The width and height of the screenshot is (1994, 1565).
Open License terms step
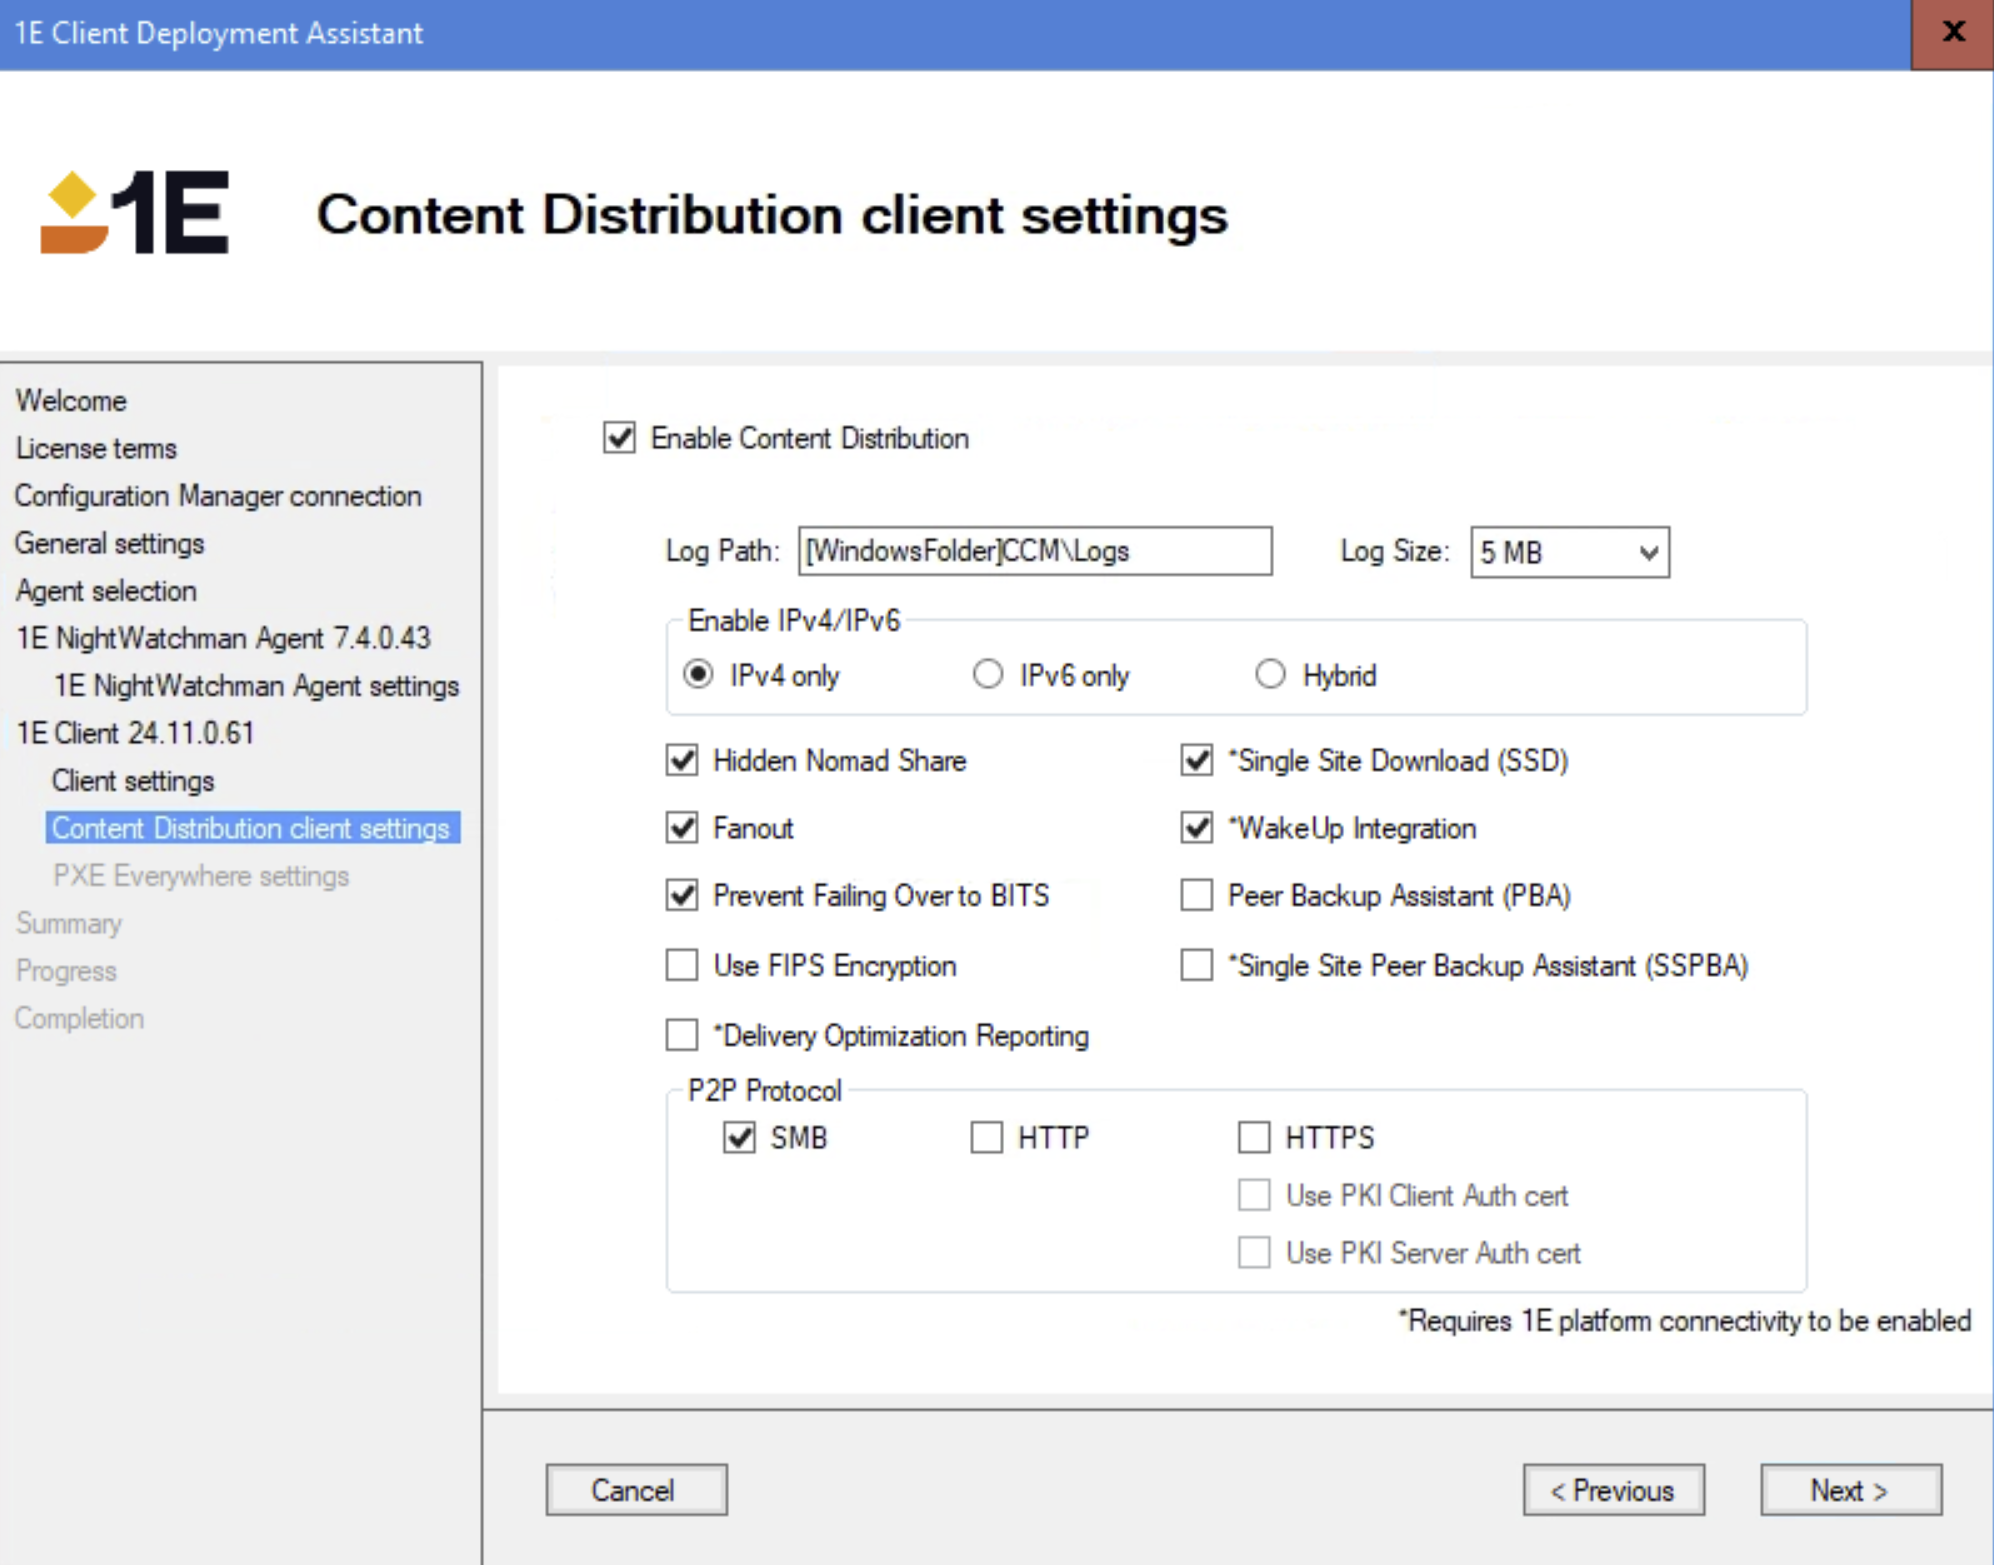pos(96,448)
